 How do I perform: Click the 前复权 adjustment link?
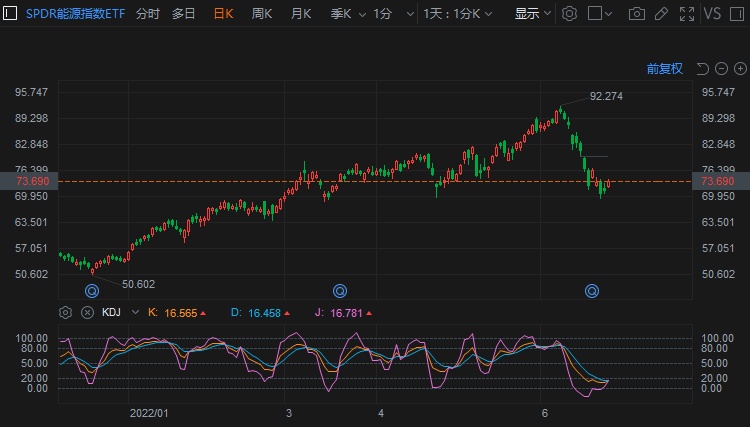coord(664,69)
